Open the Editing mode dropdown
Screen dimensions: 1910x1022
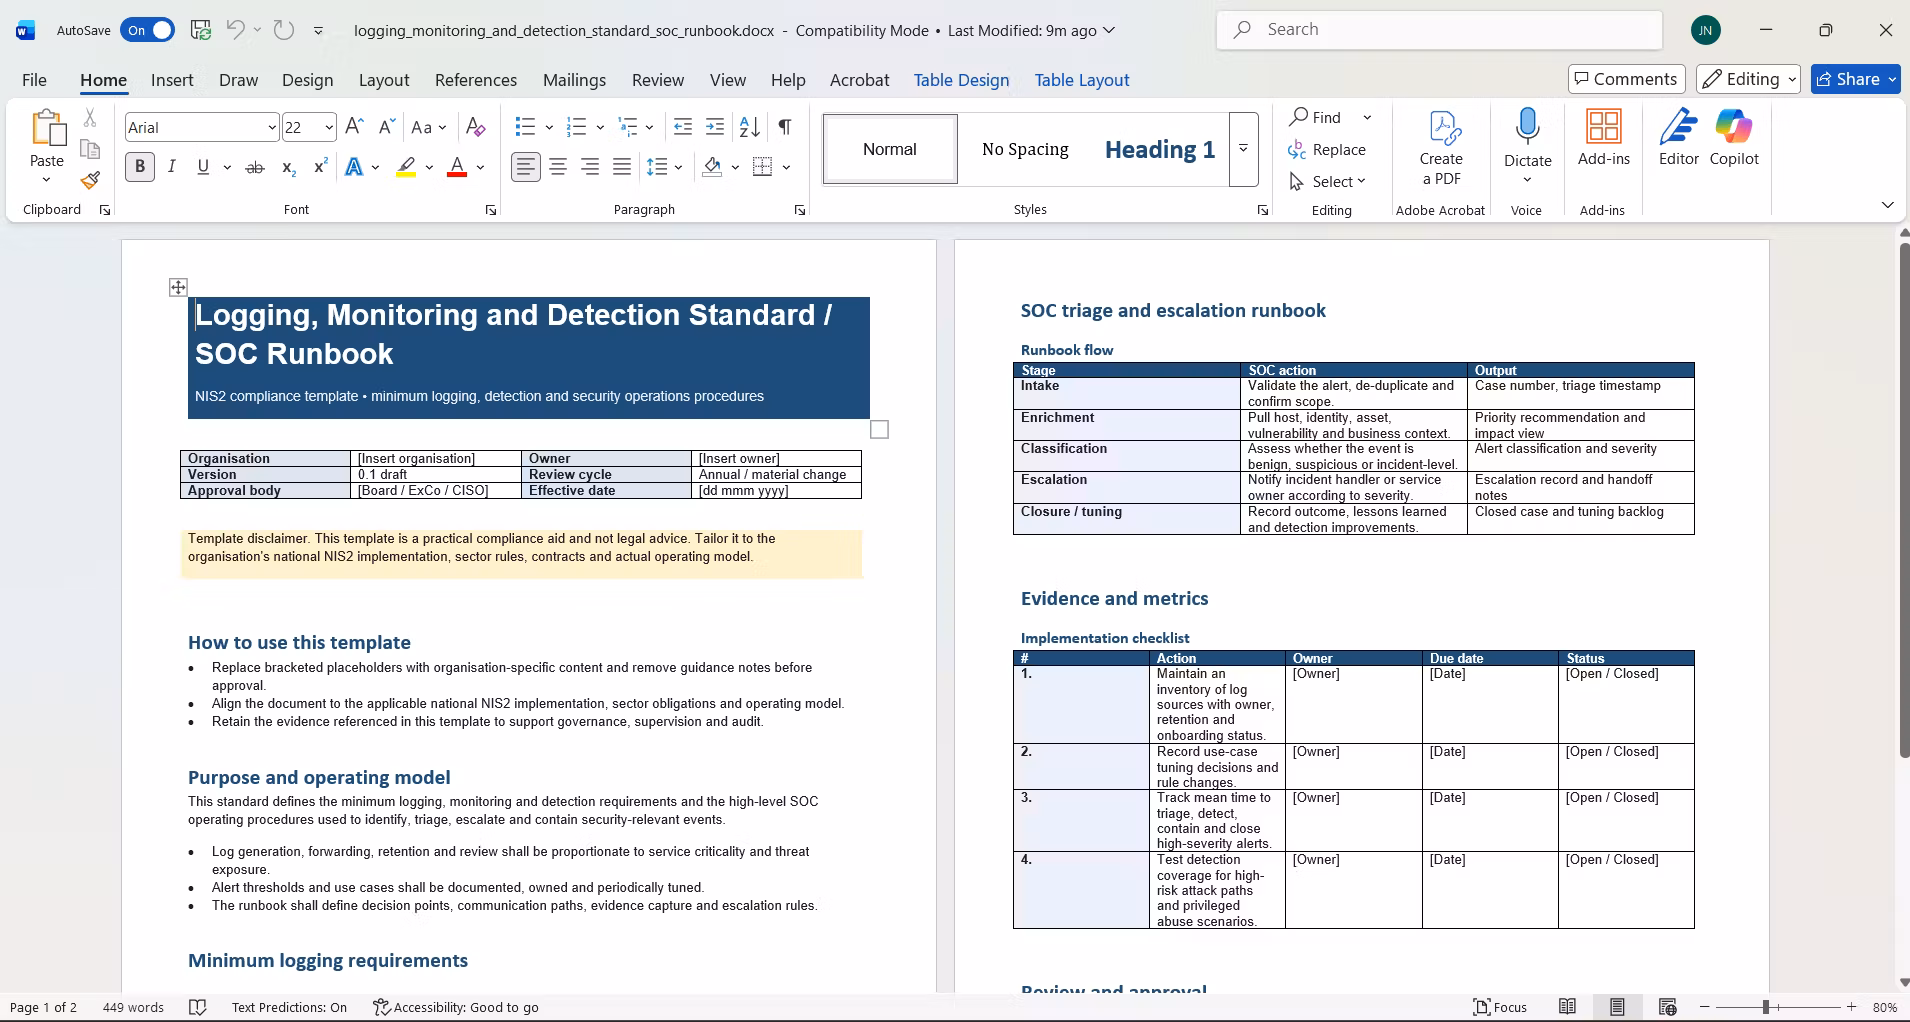[1749, 79]
